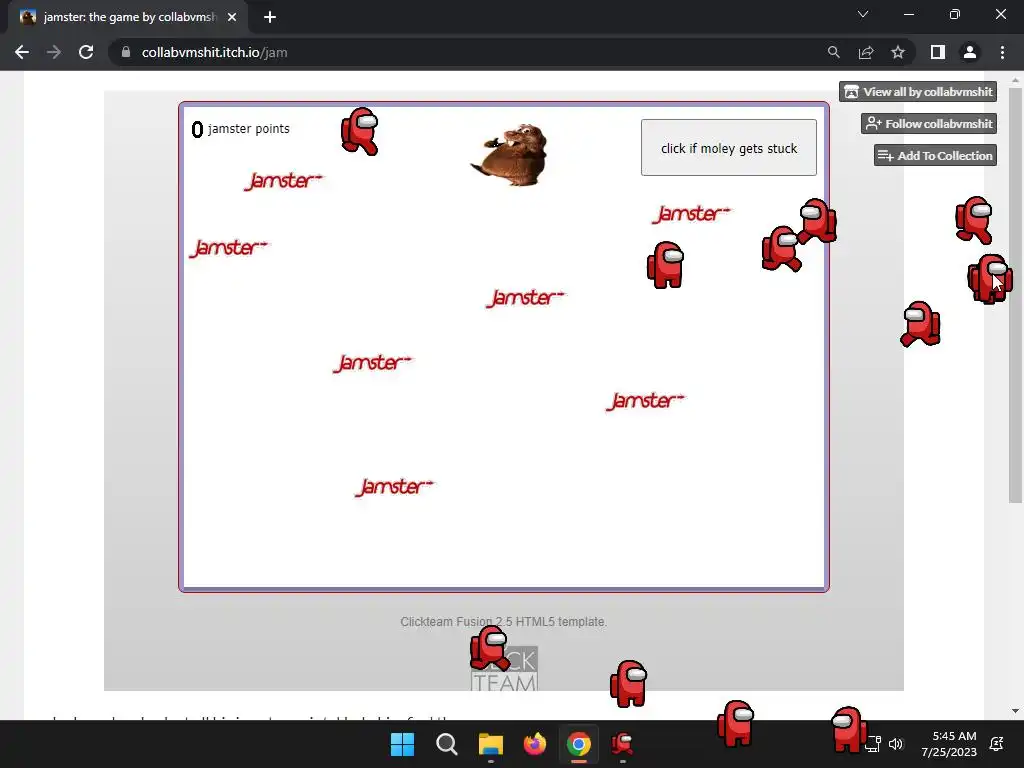Open File Explorer from the taskbar

click(490, 744)
